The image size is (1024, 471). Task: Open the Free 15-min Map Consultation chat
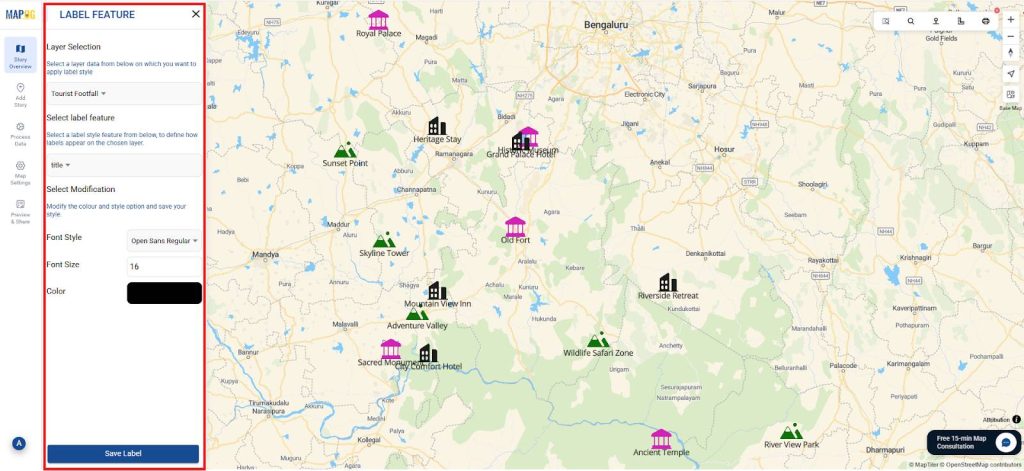pyautogui.click(x=973, y=442)
